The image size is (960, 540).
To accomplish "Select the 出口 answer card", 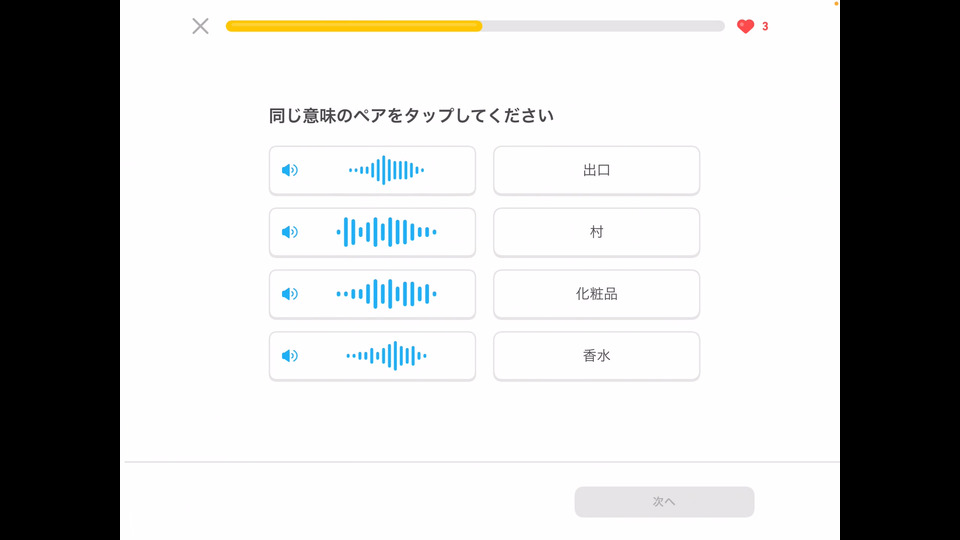I will (x=596, y=171).
